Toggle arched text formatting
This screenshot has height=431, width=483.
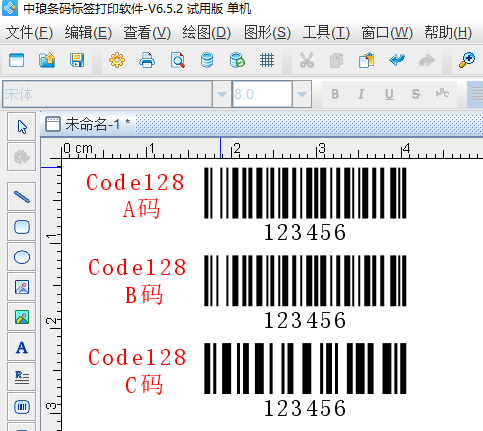[x=442, y=94]
